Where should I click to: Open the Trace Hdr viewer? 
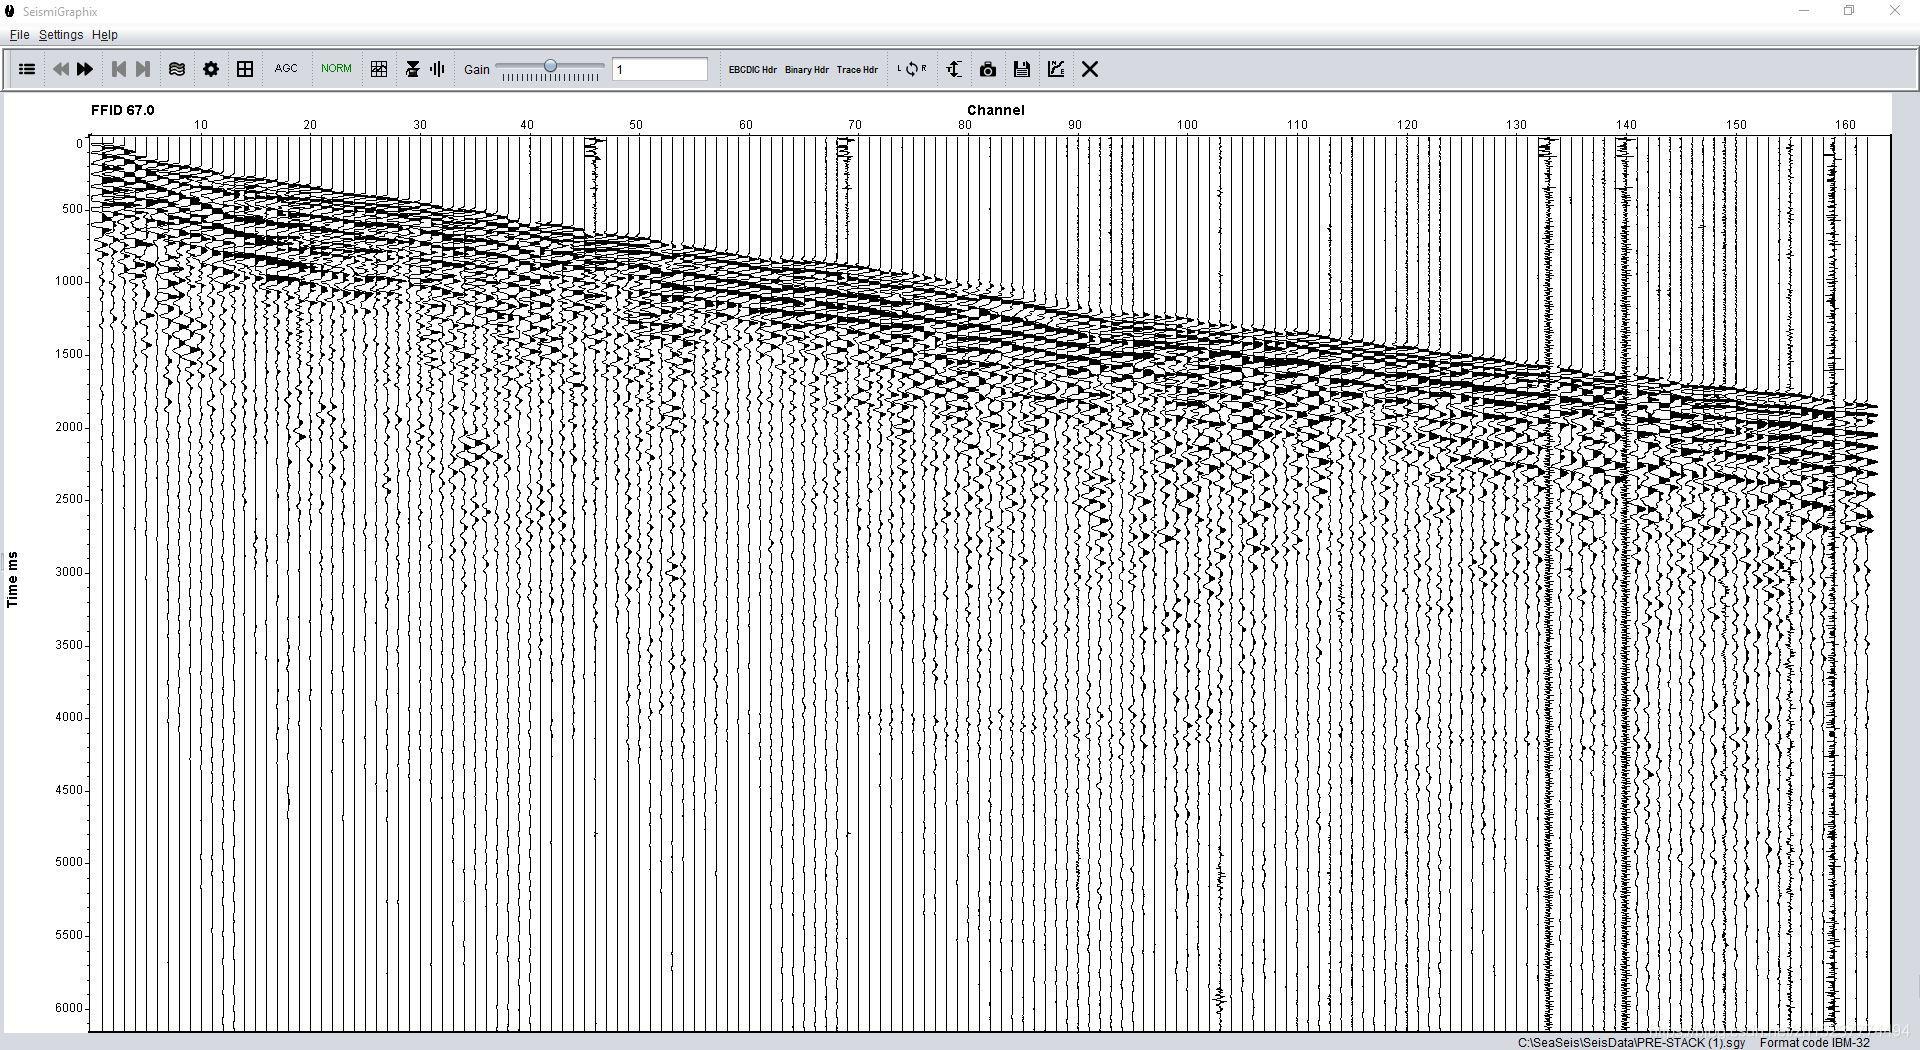coord(857,70)
